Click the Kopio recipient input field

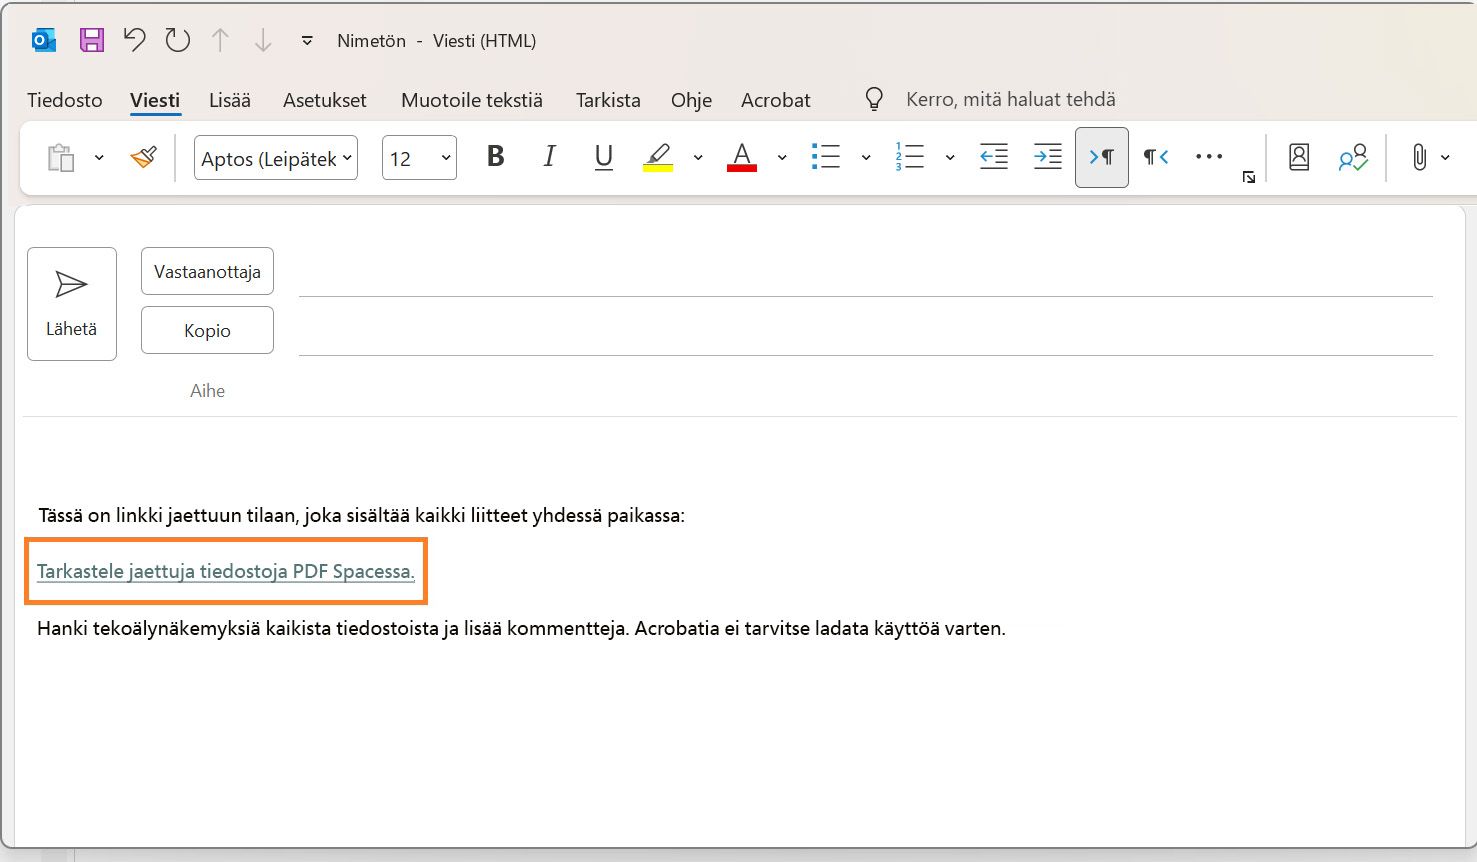(x=866, y=332)
